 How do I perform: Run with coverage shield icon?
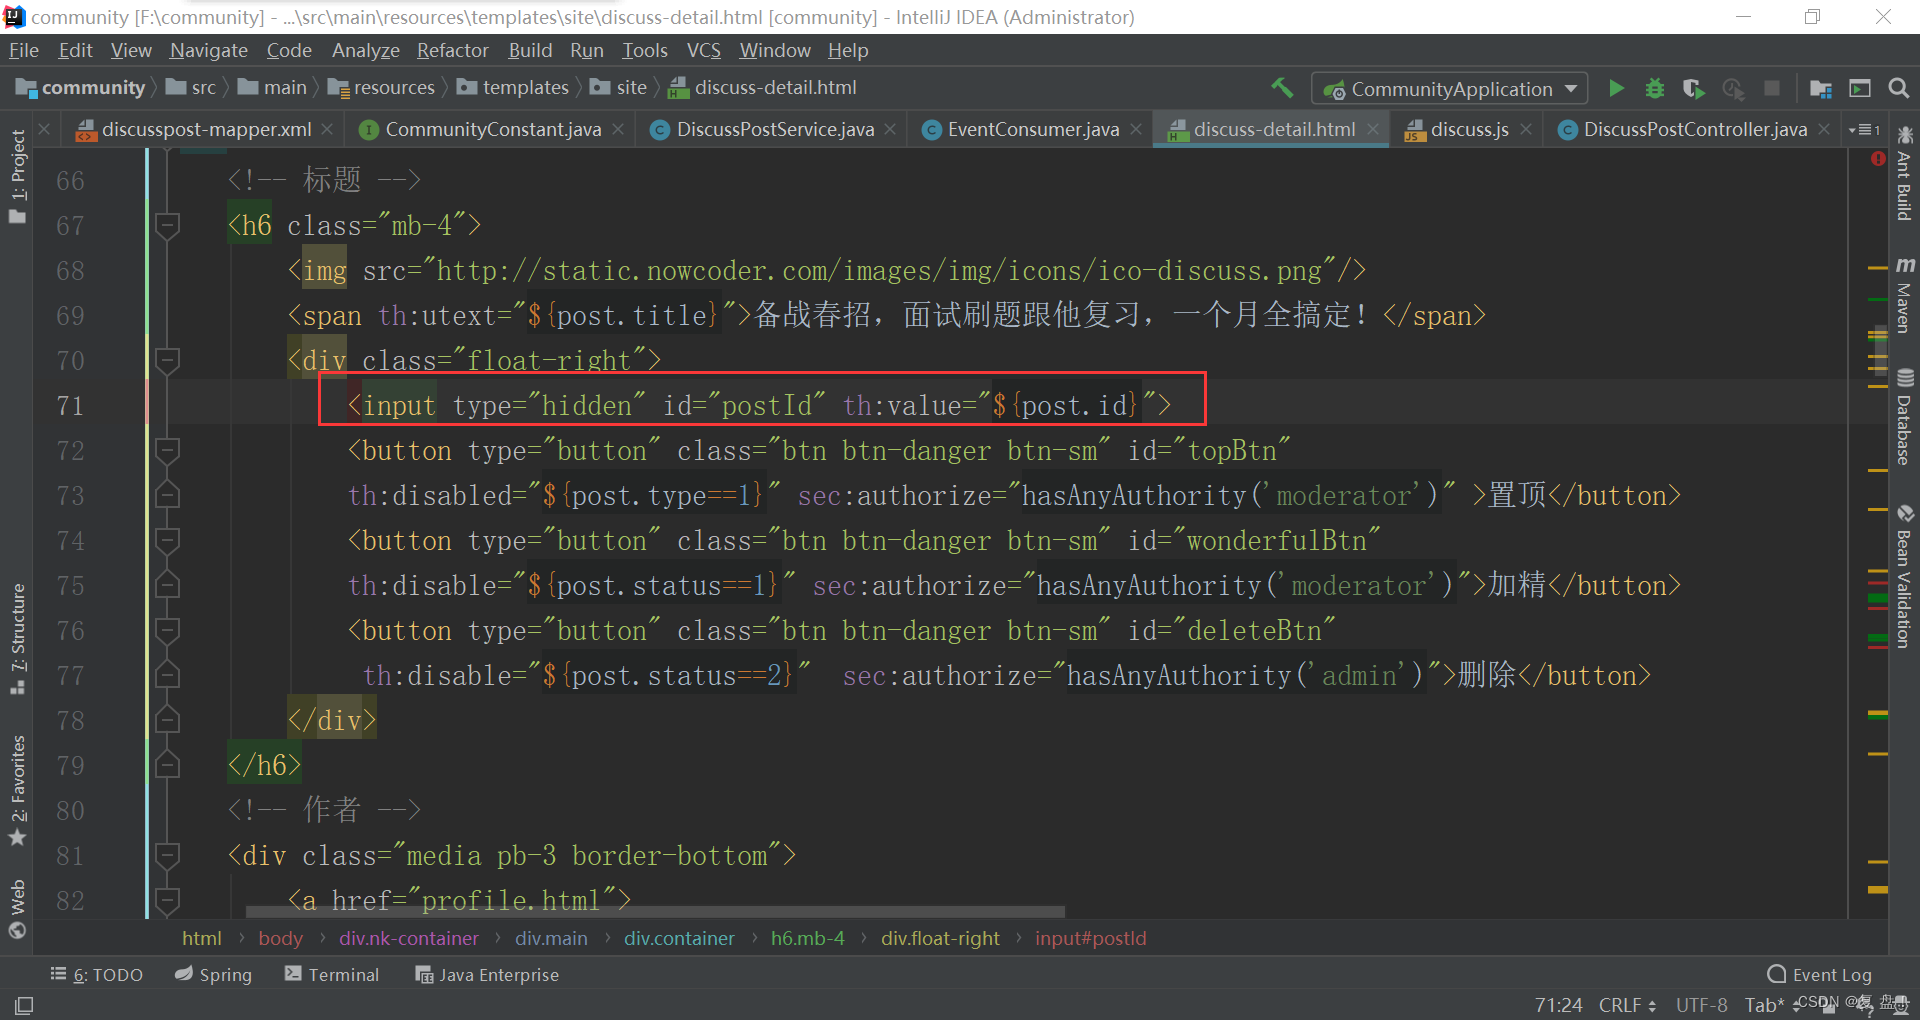[1693, 88]
